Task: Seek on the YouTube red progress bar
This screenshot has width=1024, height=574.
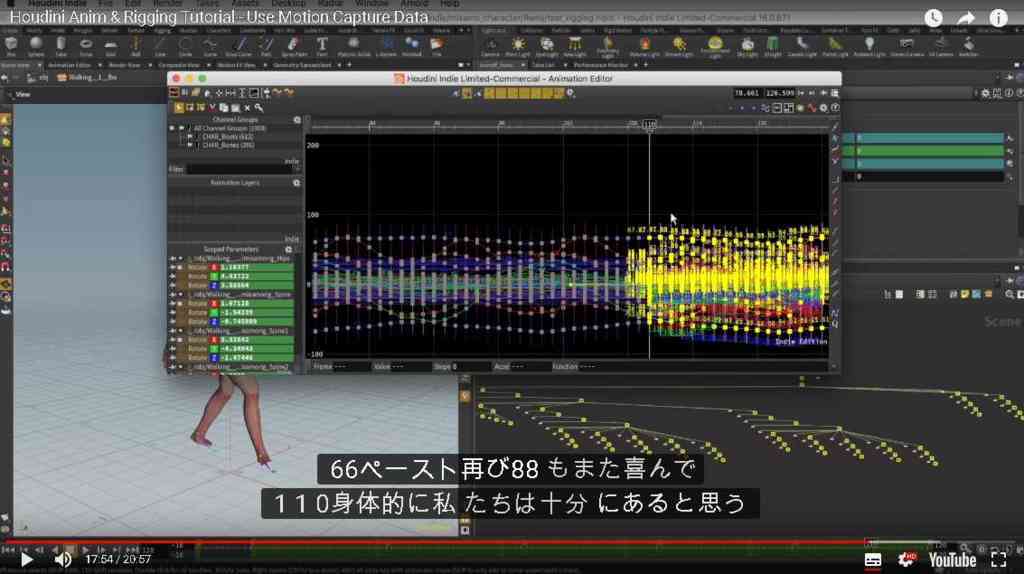Action: (x=512, y=542)
